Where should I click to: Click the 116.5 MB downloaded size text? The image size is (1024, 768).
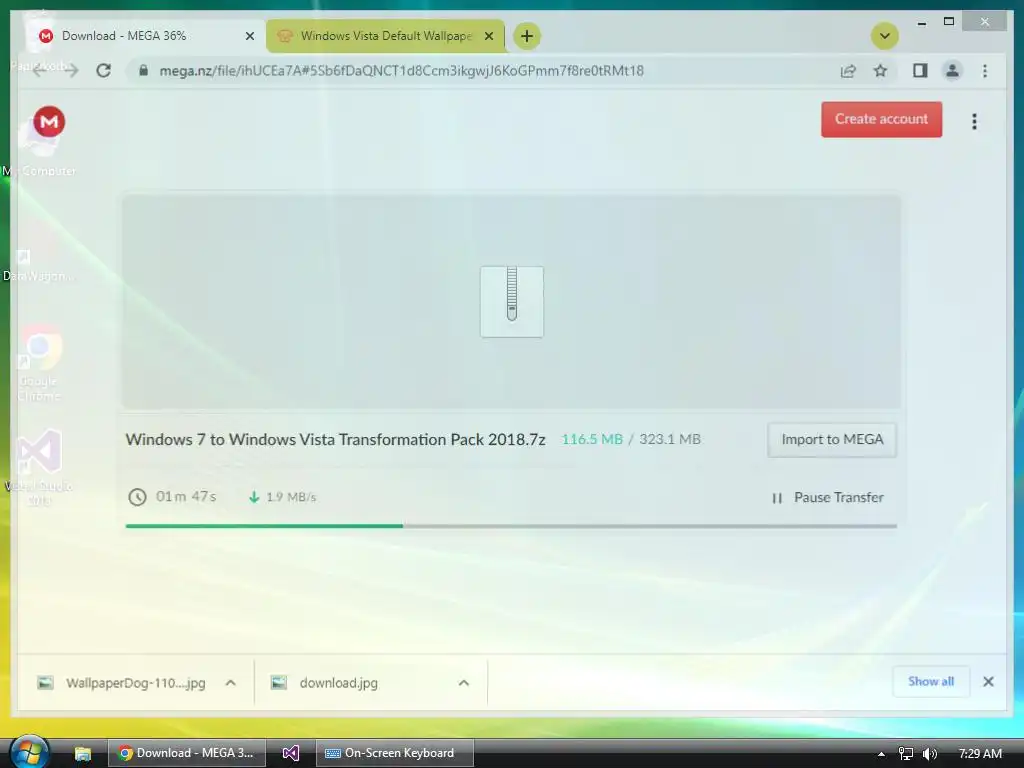pyautogui.click(x=592, y=440)
